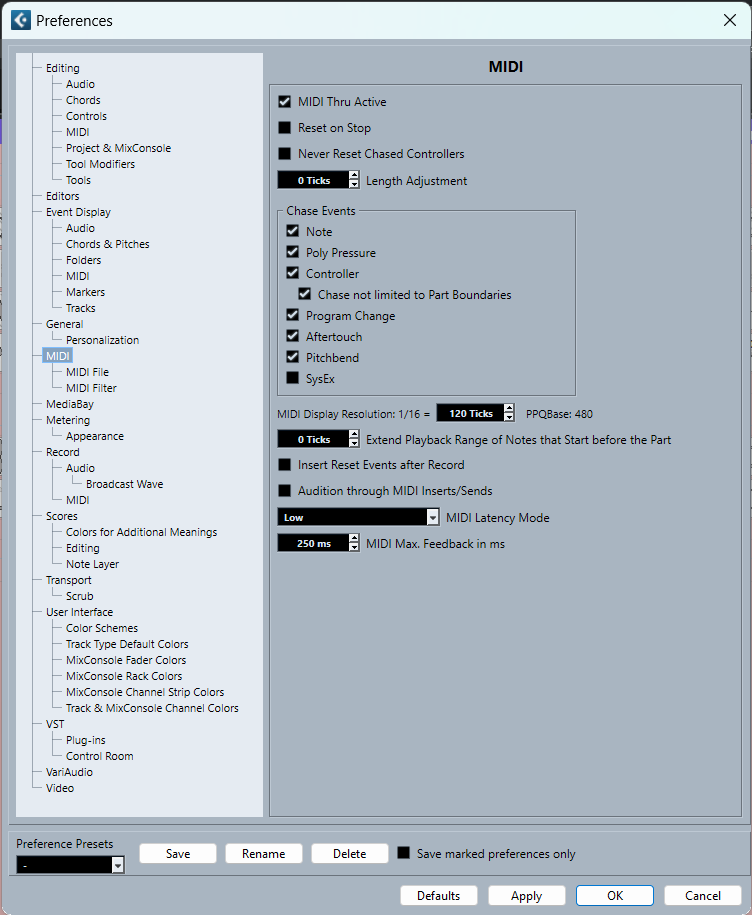Click the Defaults button
This screenshot has height=915, width=752.
click(x=438, y=895)
